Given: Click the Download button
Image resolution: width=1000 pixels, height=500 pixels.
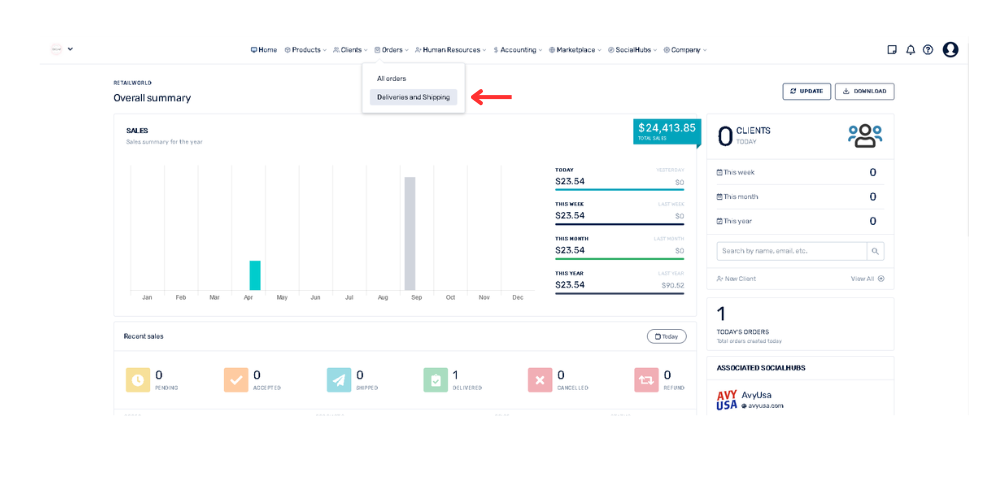Looking at the screenshot, I should 864,91.
